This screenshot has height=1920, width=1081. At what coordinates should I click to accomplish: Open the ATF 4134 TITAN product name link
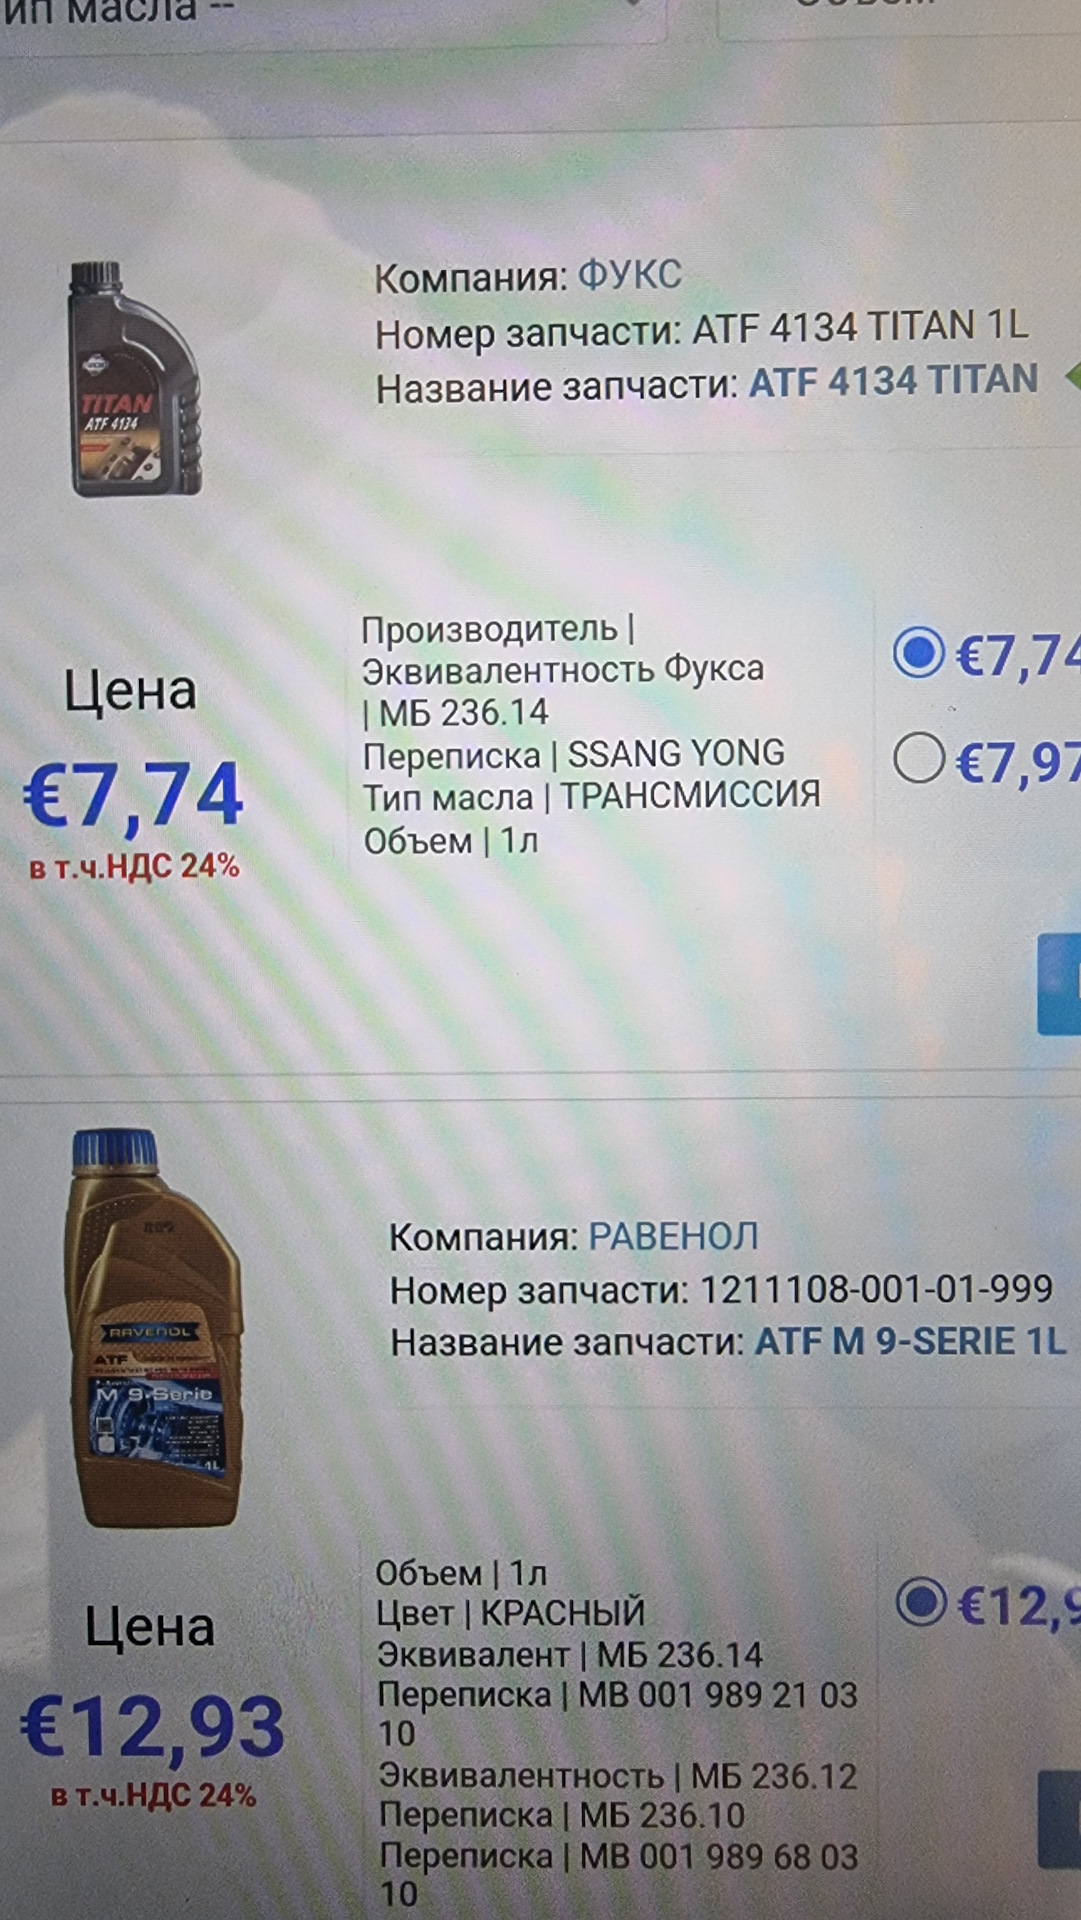(893, 381)
